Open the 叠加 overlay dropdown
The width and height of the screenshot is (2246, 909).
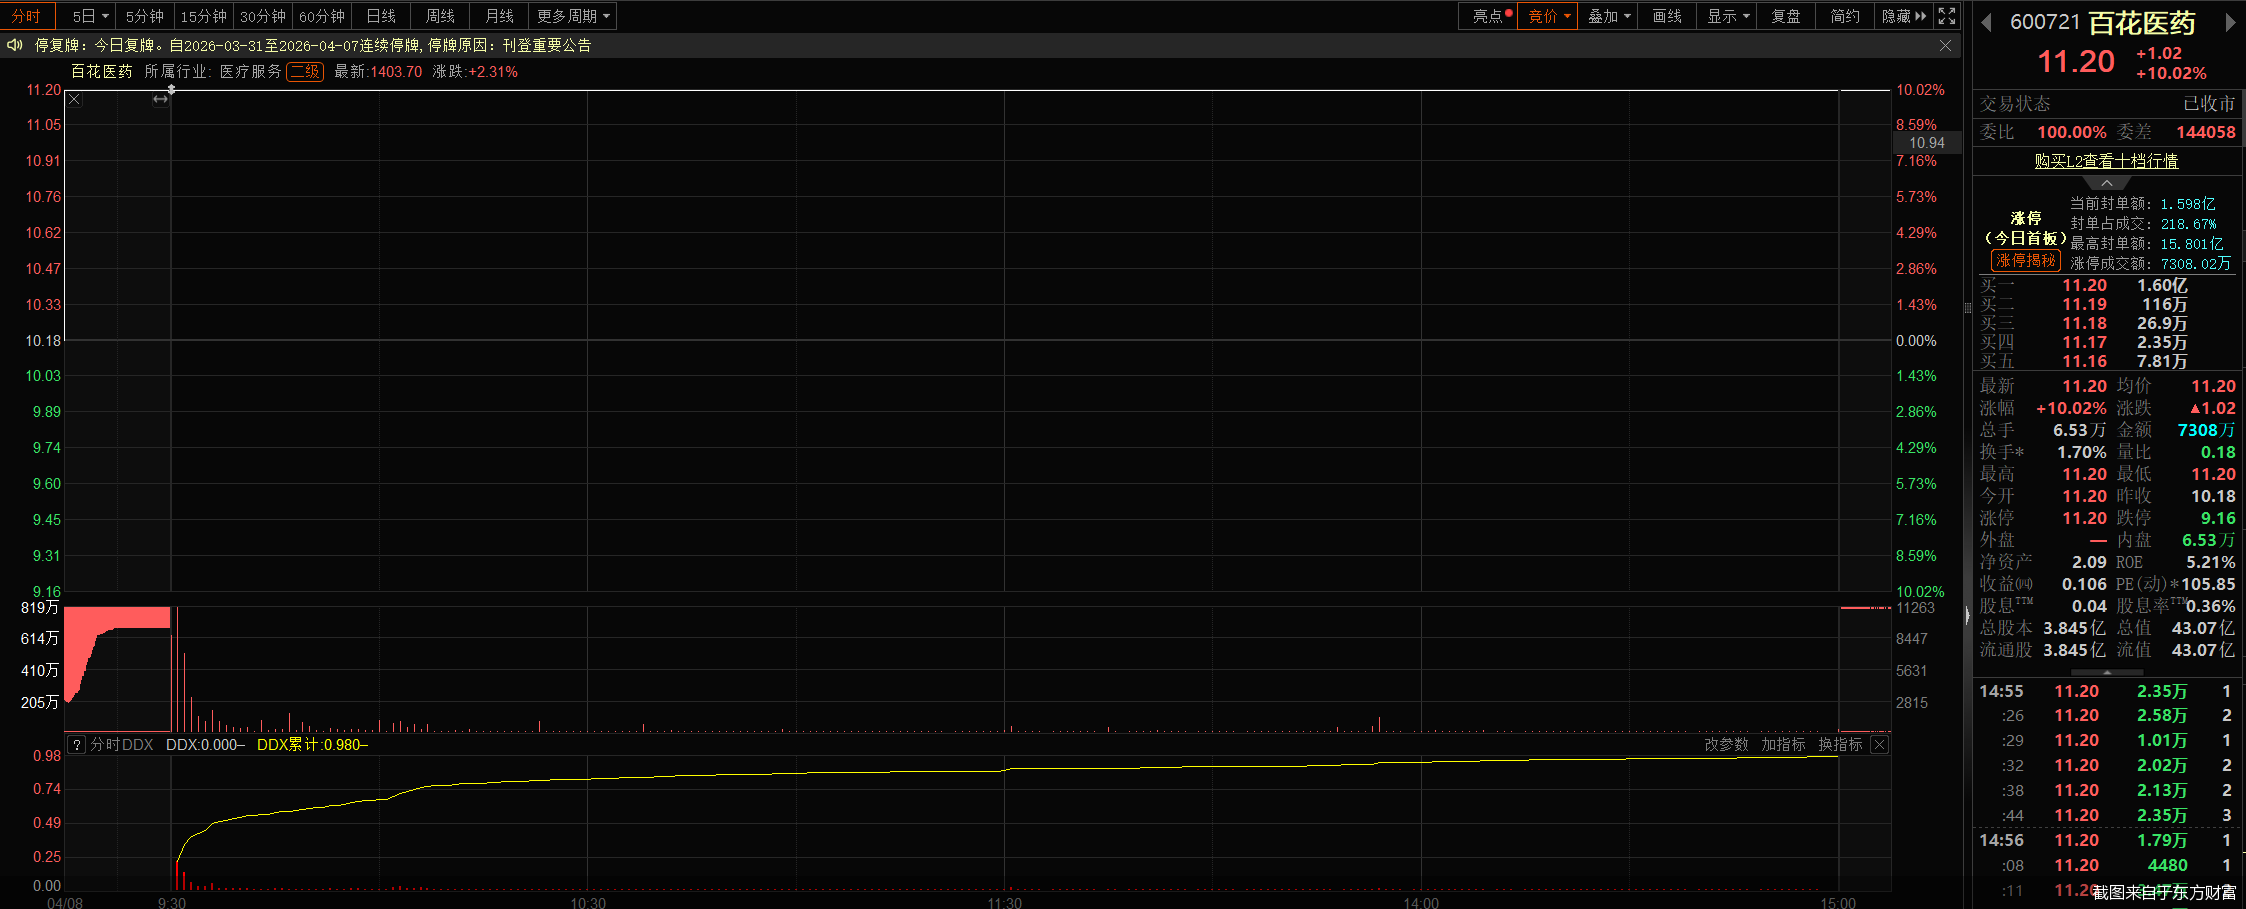1608,16
